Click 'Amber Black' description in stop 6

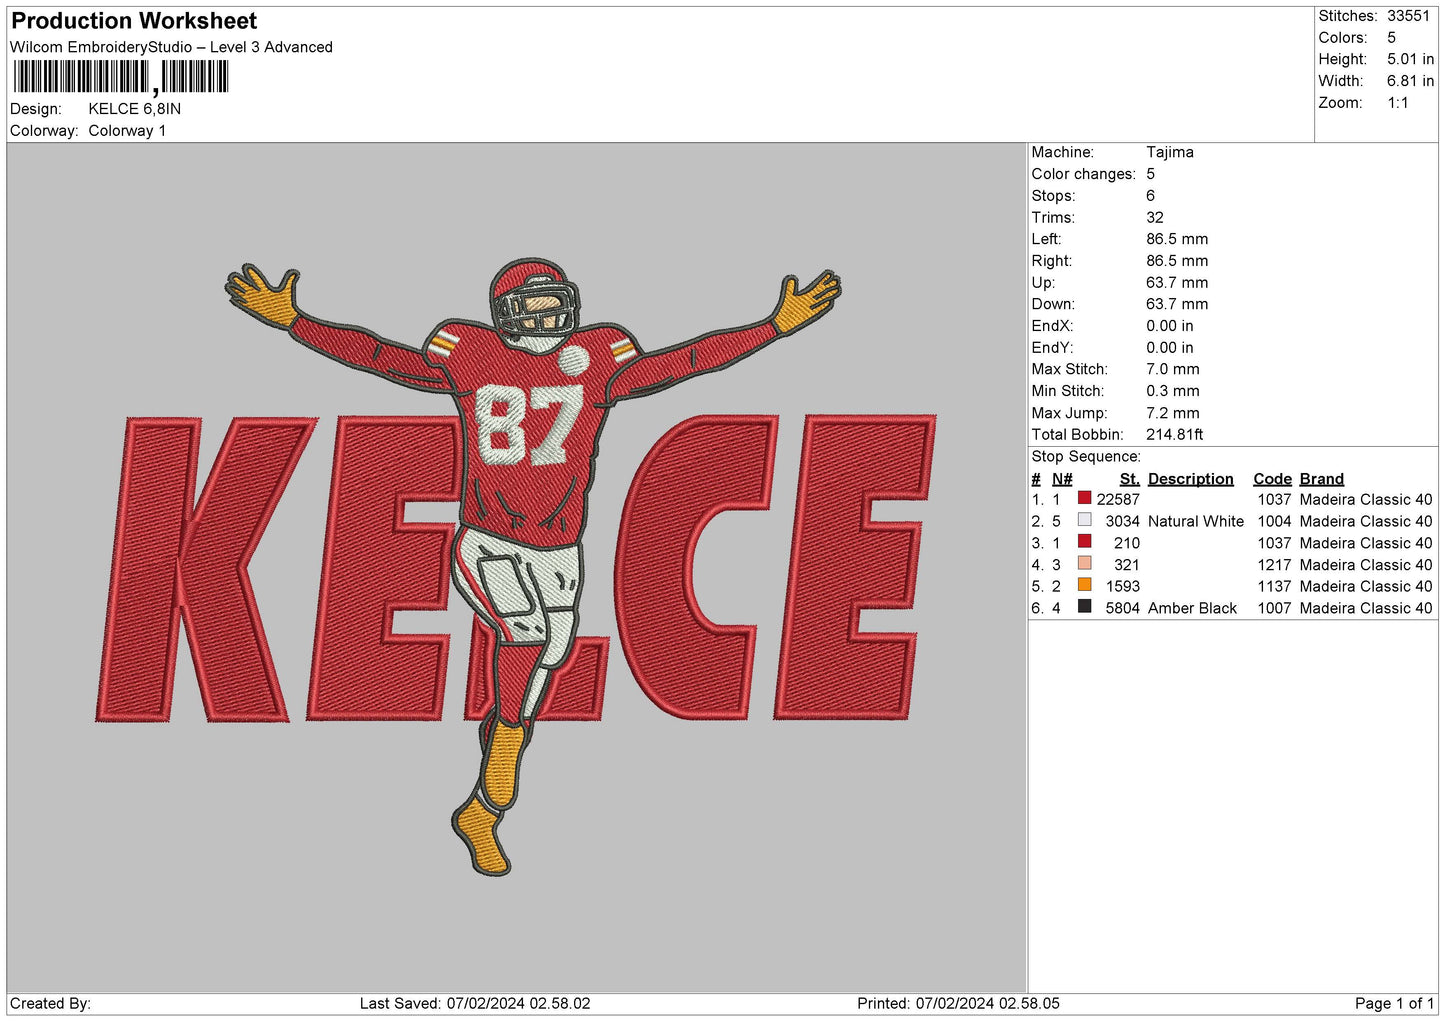point(1193,608)
